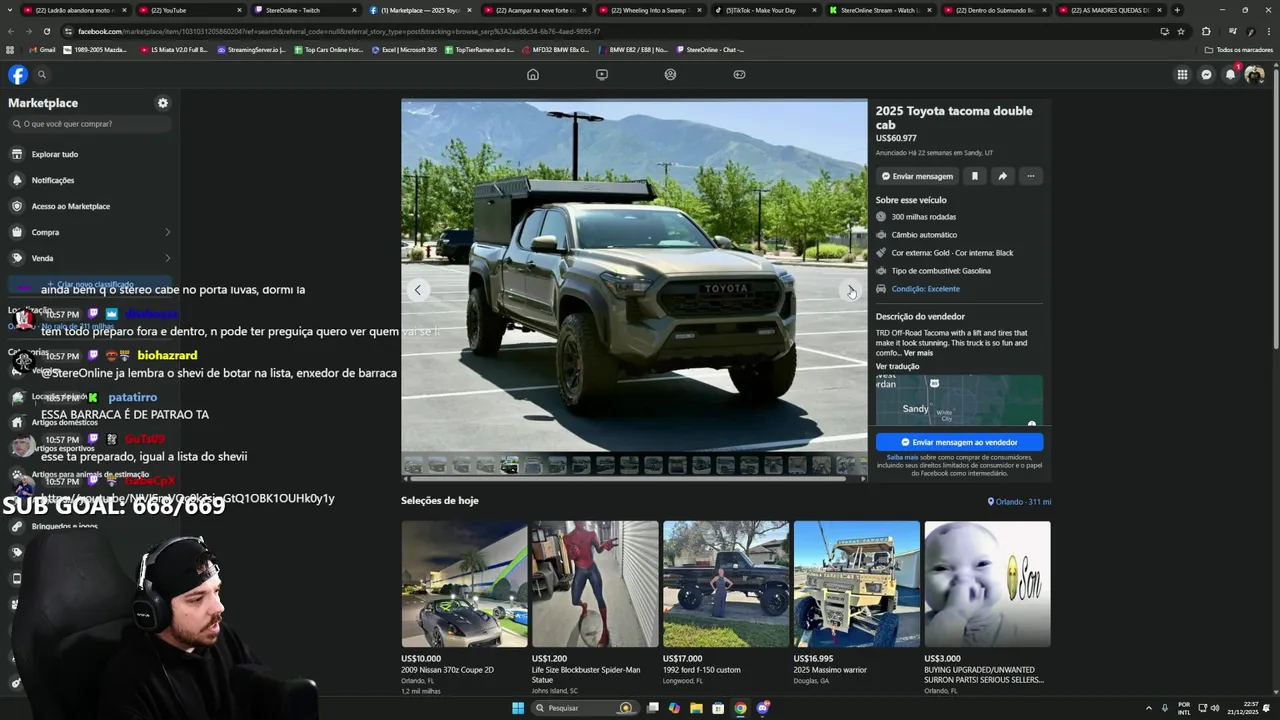This screenshot has height=720, width=1280.
Task: Open Todos os marcadores folder
Action: tap(1239, 49)
